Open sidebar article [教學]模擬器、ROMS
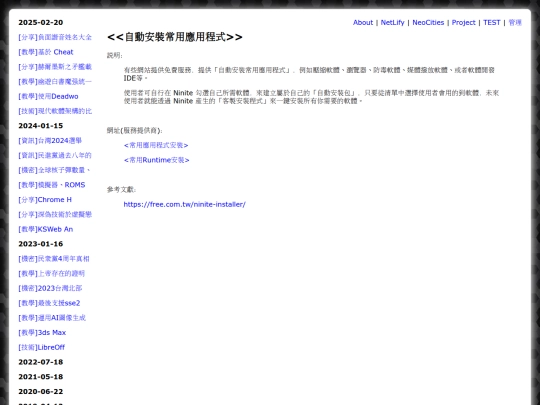This screenshot has width=540, height=405. point(52,185)
